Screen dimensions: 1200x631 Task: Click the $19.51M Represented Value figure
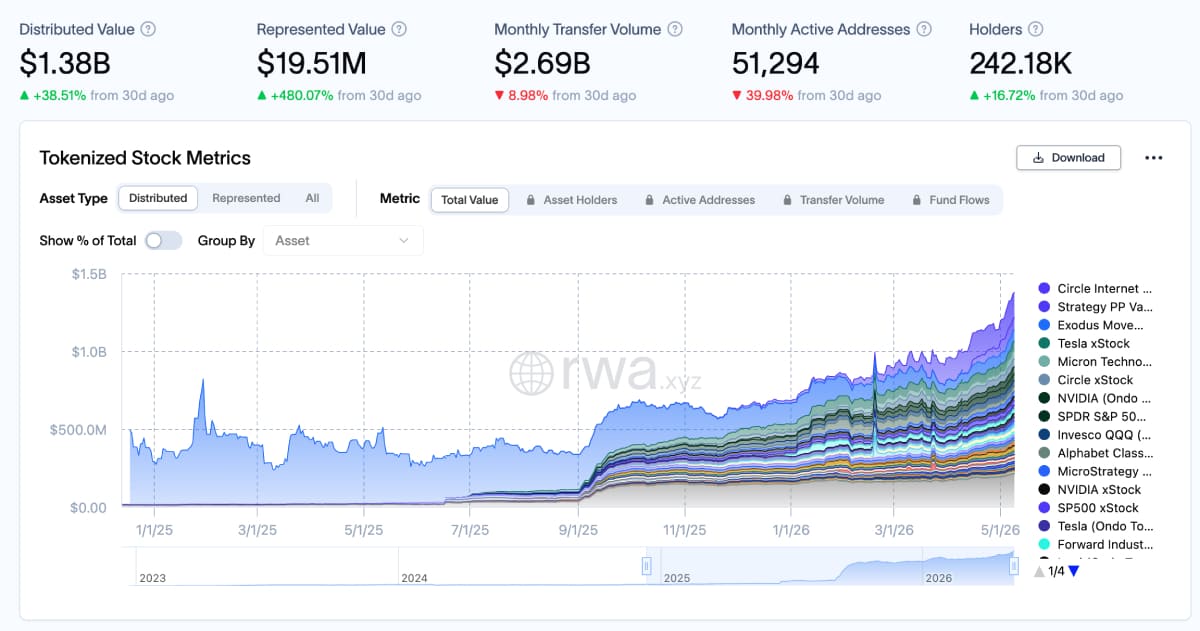coord(312,64)
